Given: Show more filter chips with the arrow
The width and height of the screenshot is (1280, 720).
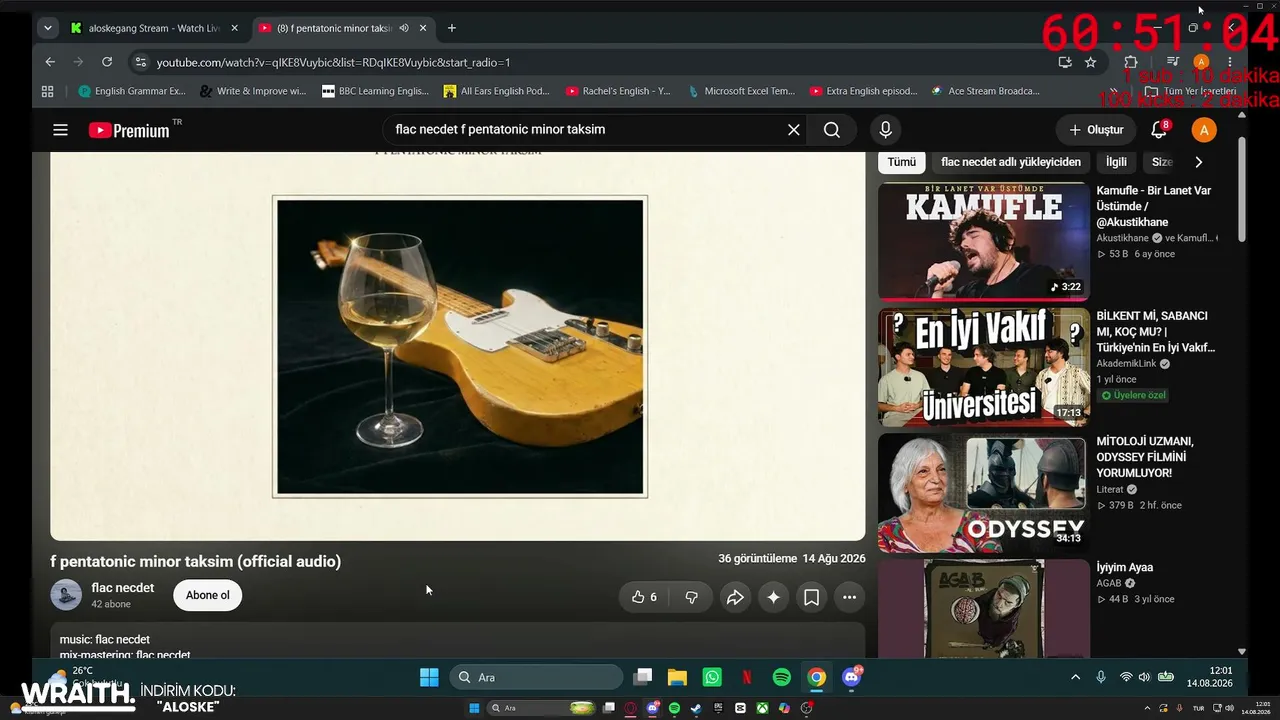Looking at the screenshot, I should tap(1199, 162).
